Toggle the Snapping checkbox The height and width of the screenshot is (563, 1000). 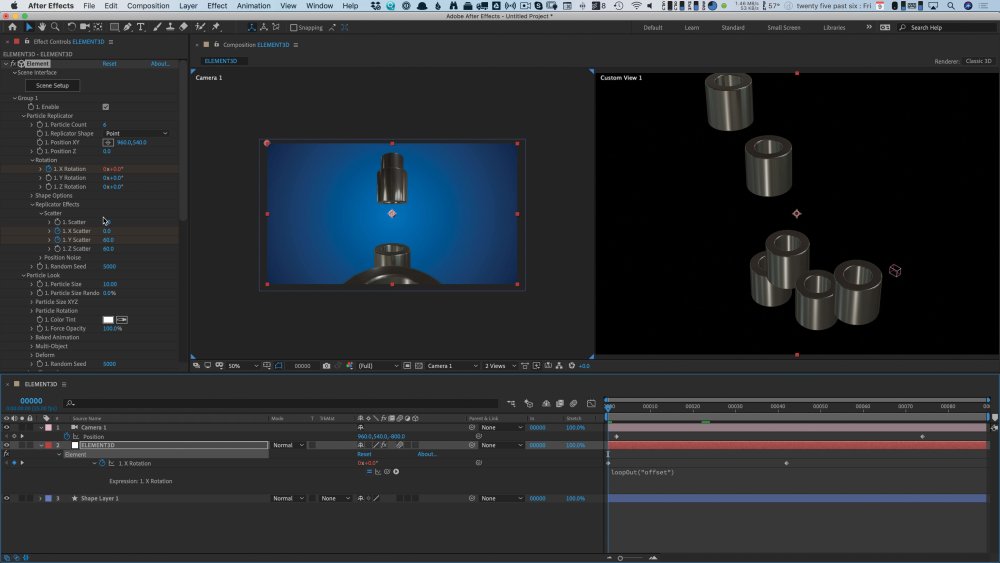click(x=293, y=27)
